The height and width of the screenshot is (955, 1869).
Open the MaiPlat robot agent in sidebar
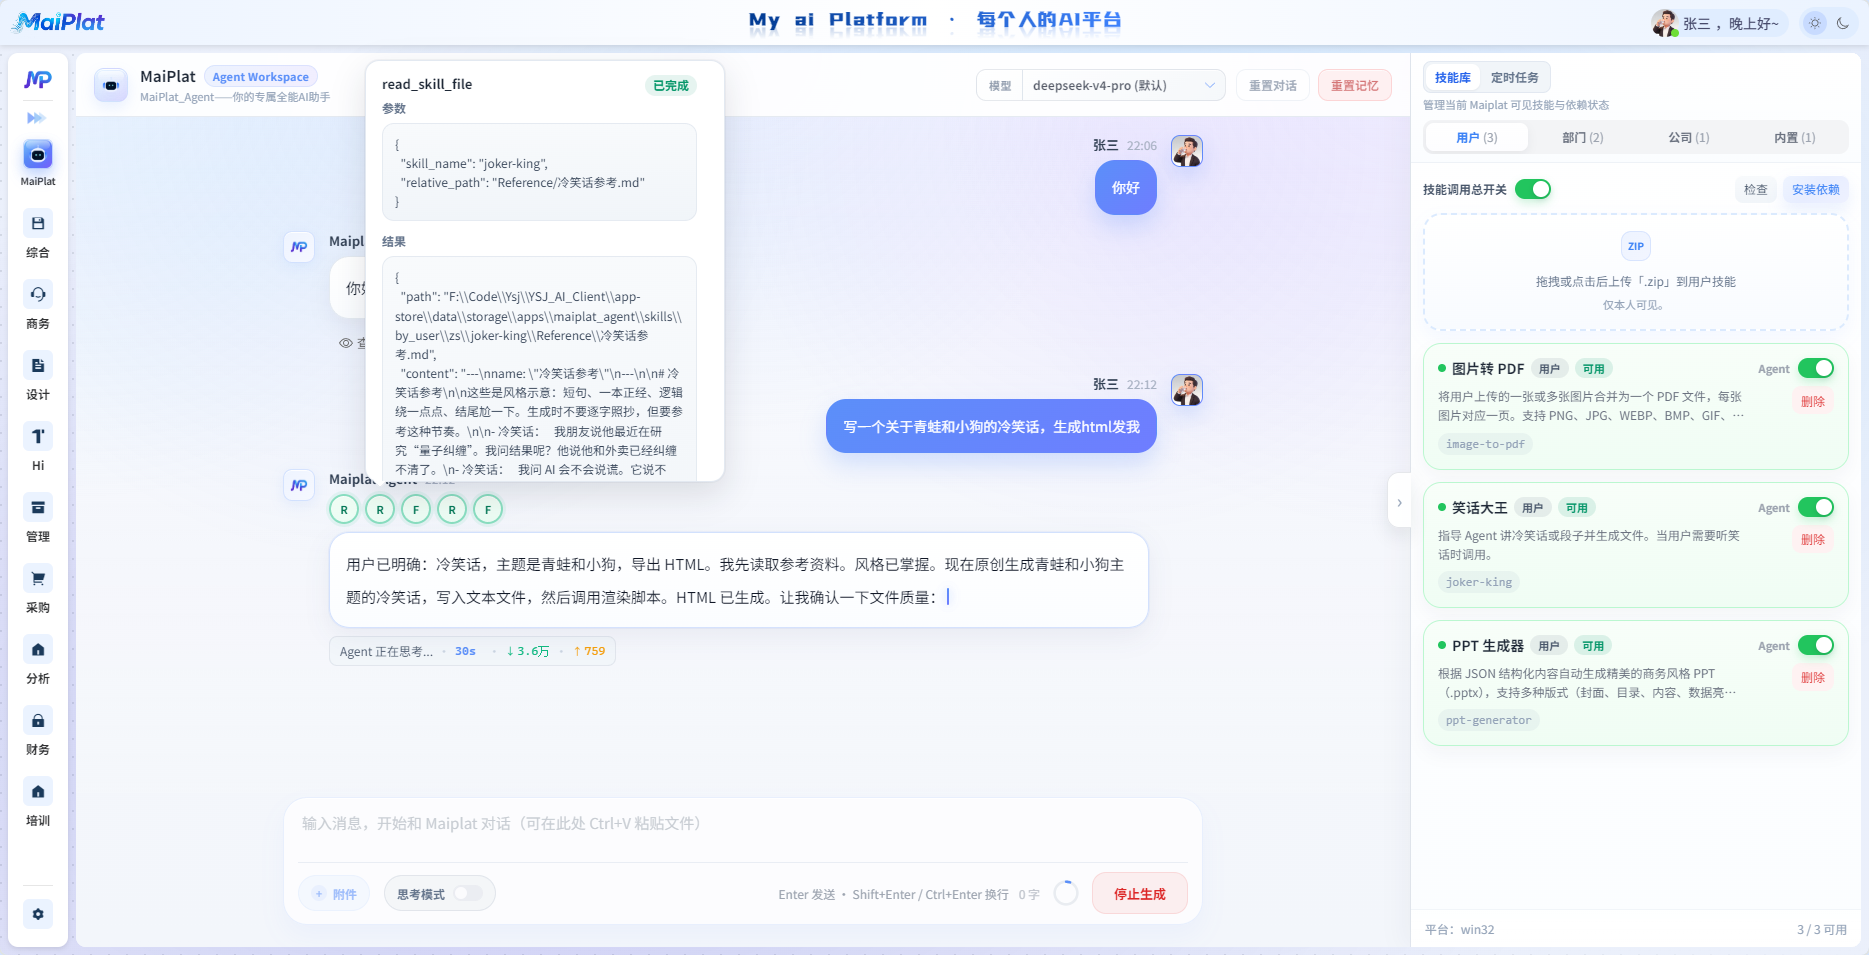38,155
